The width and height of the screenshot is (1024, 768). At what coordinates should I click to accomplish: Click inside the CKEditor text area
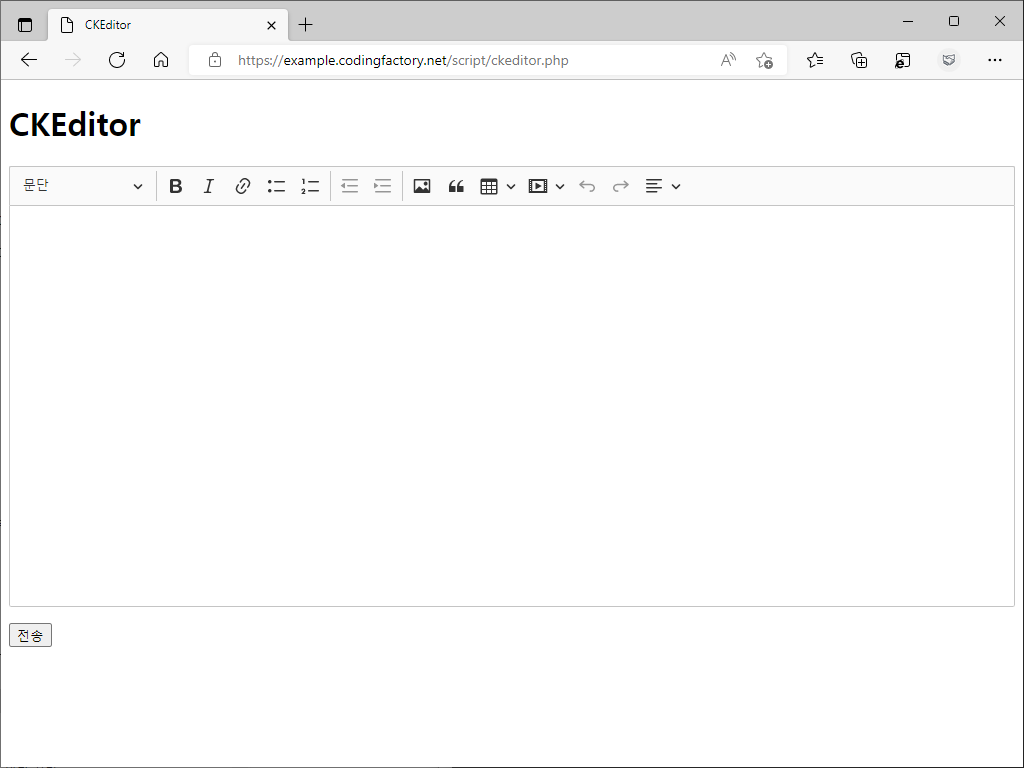512,406
